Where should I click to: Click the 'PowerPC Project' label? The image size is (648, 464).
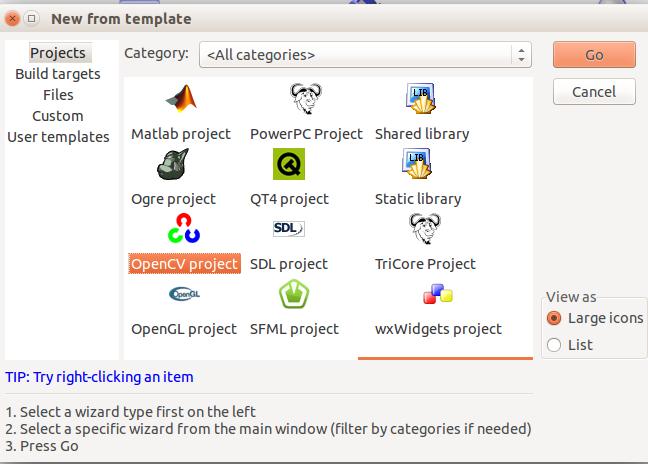[306, 134]
